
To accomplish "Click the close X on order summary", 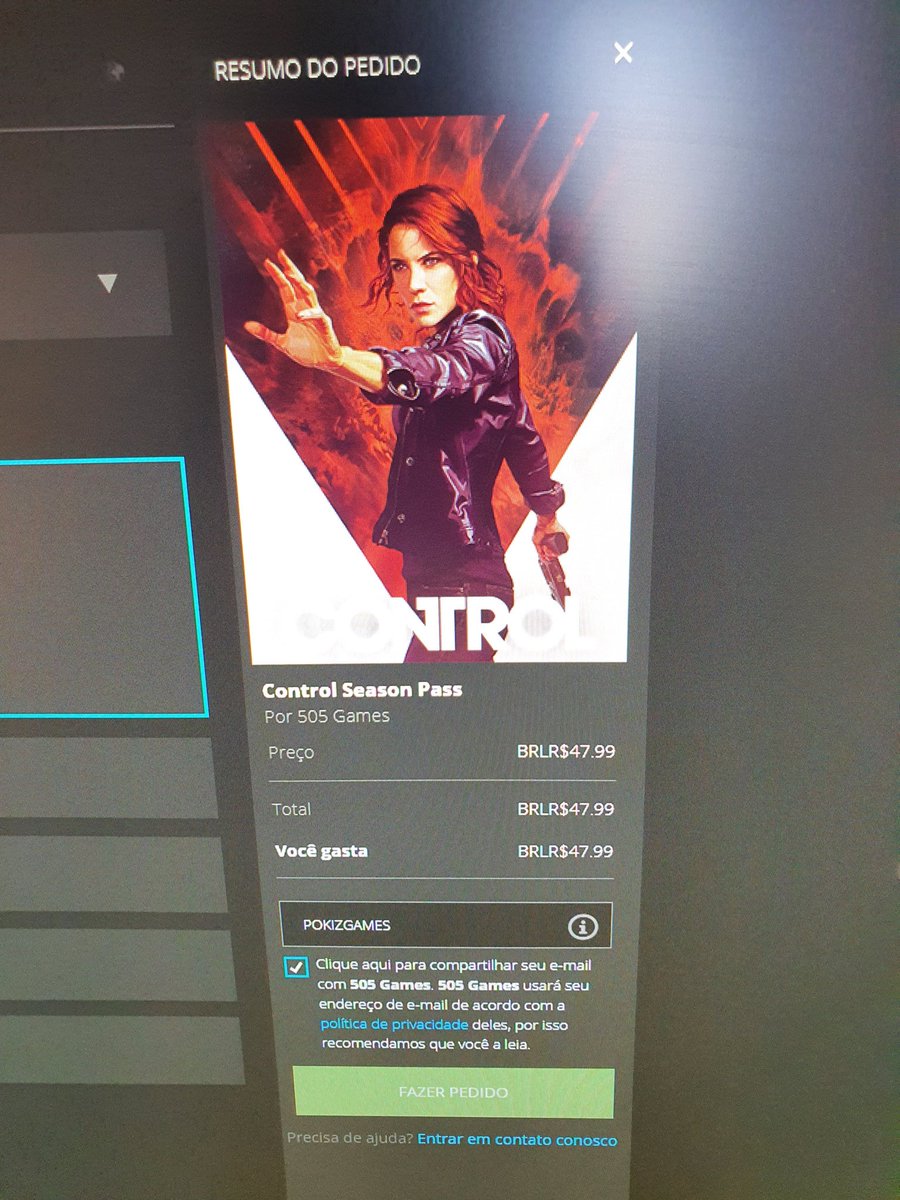I will tap(623, 53).
